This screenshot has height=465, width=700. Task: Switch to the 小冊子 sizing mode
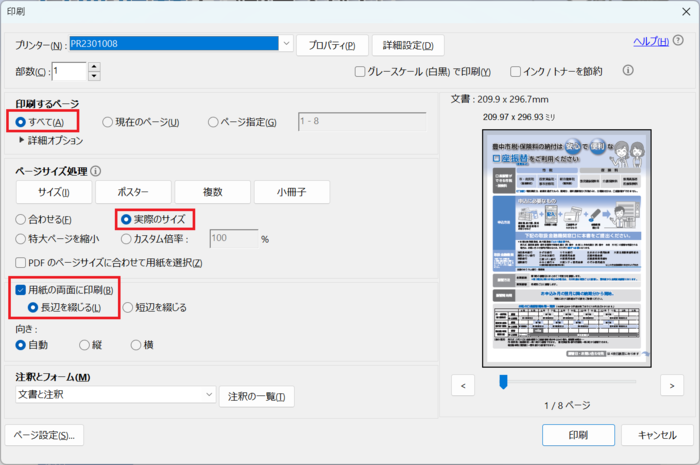292,192
